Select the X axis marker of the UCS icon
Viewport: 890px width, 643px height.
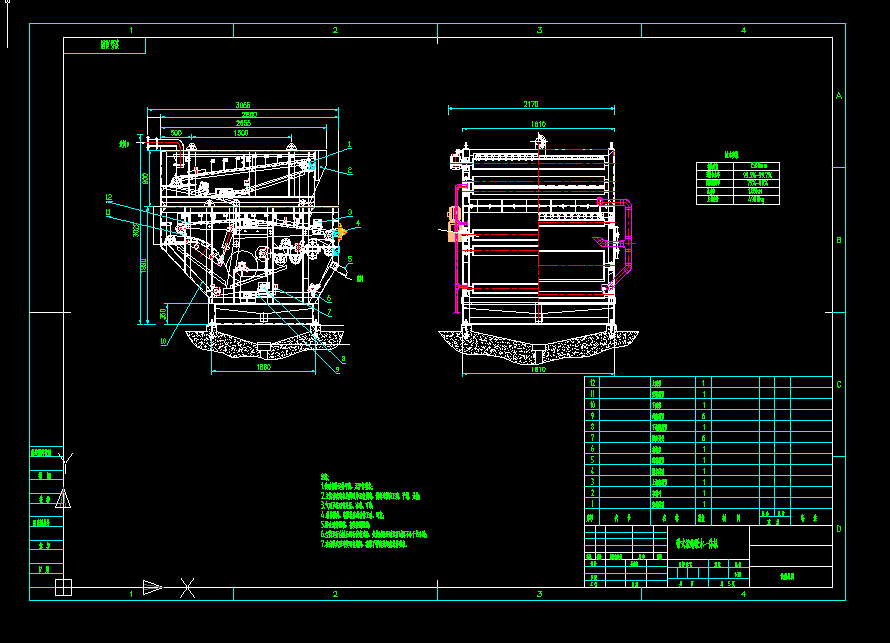pos(187,588)
